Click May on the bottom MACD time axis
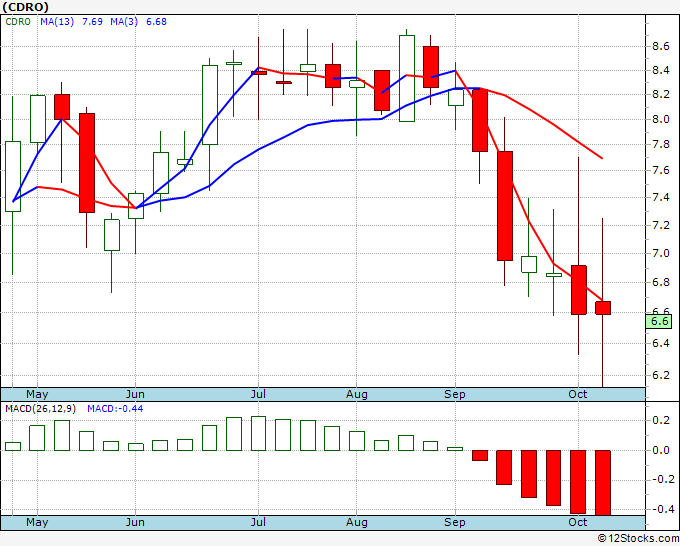This screenshot has width=680, height=546. point(37,523)
